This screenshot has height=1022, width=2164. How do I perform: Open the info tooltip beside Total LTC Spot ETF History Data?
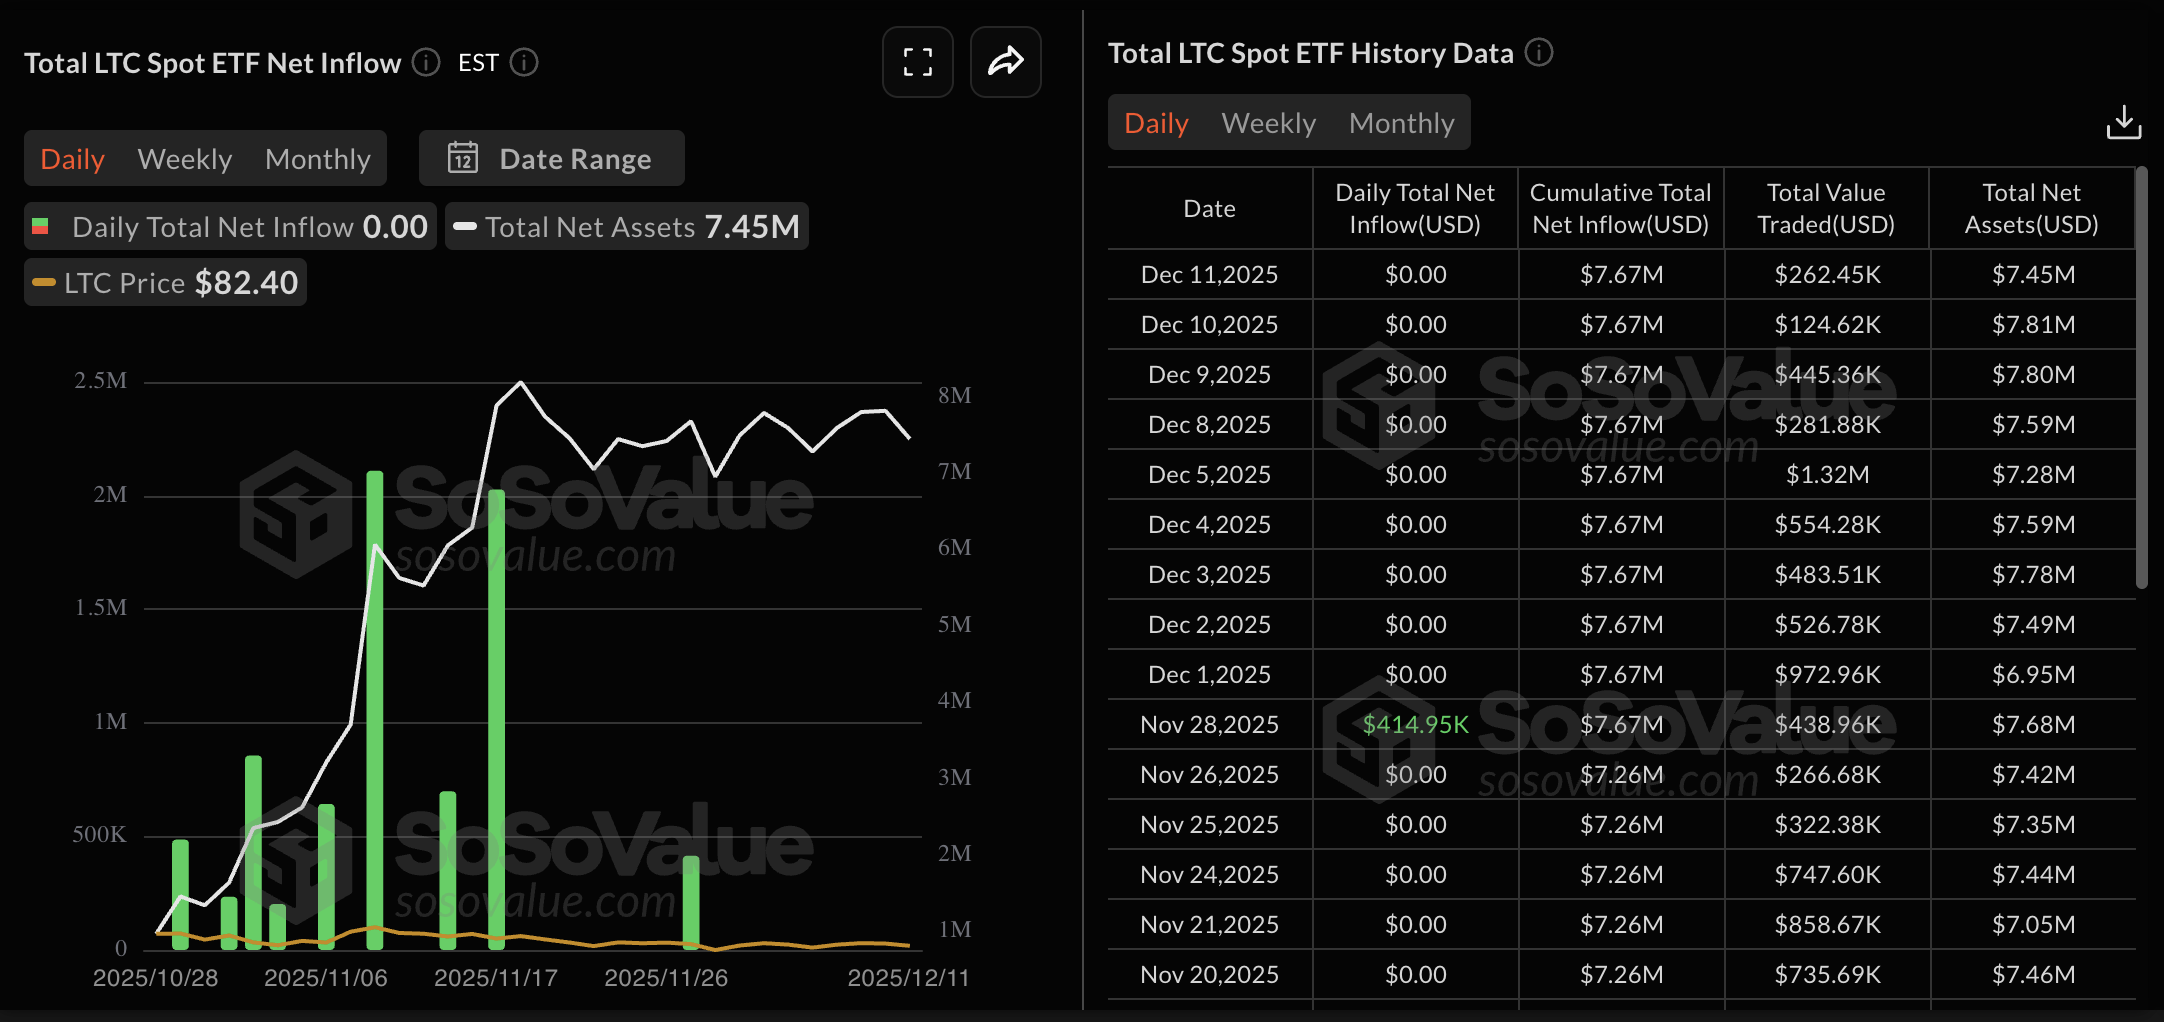tap(1541, 53)
